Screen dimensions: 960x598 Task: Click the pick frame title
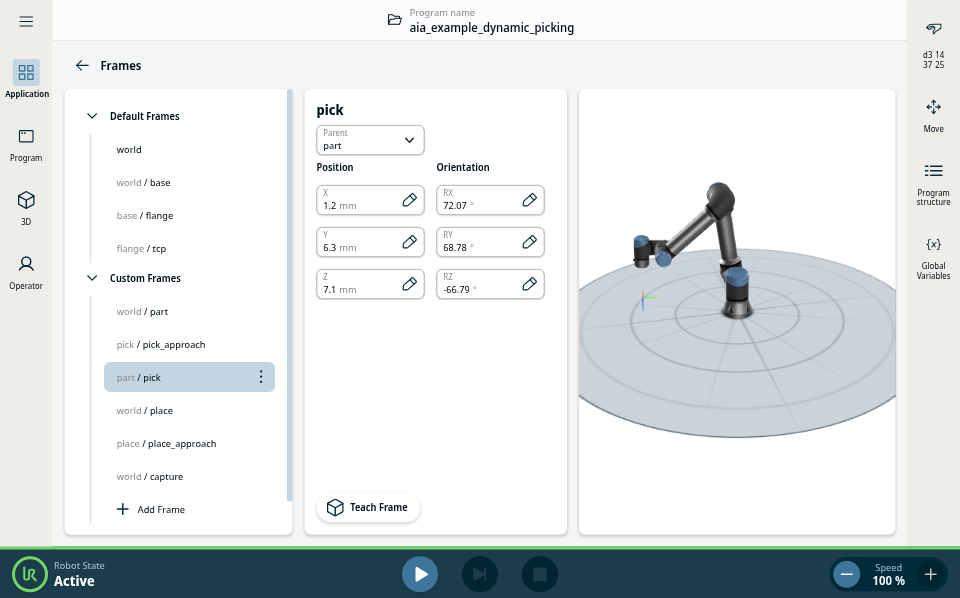pos(330,110)
